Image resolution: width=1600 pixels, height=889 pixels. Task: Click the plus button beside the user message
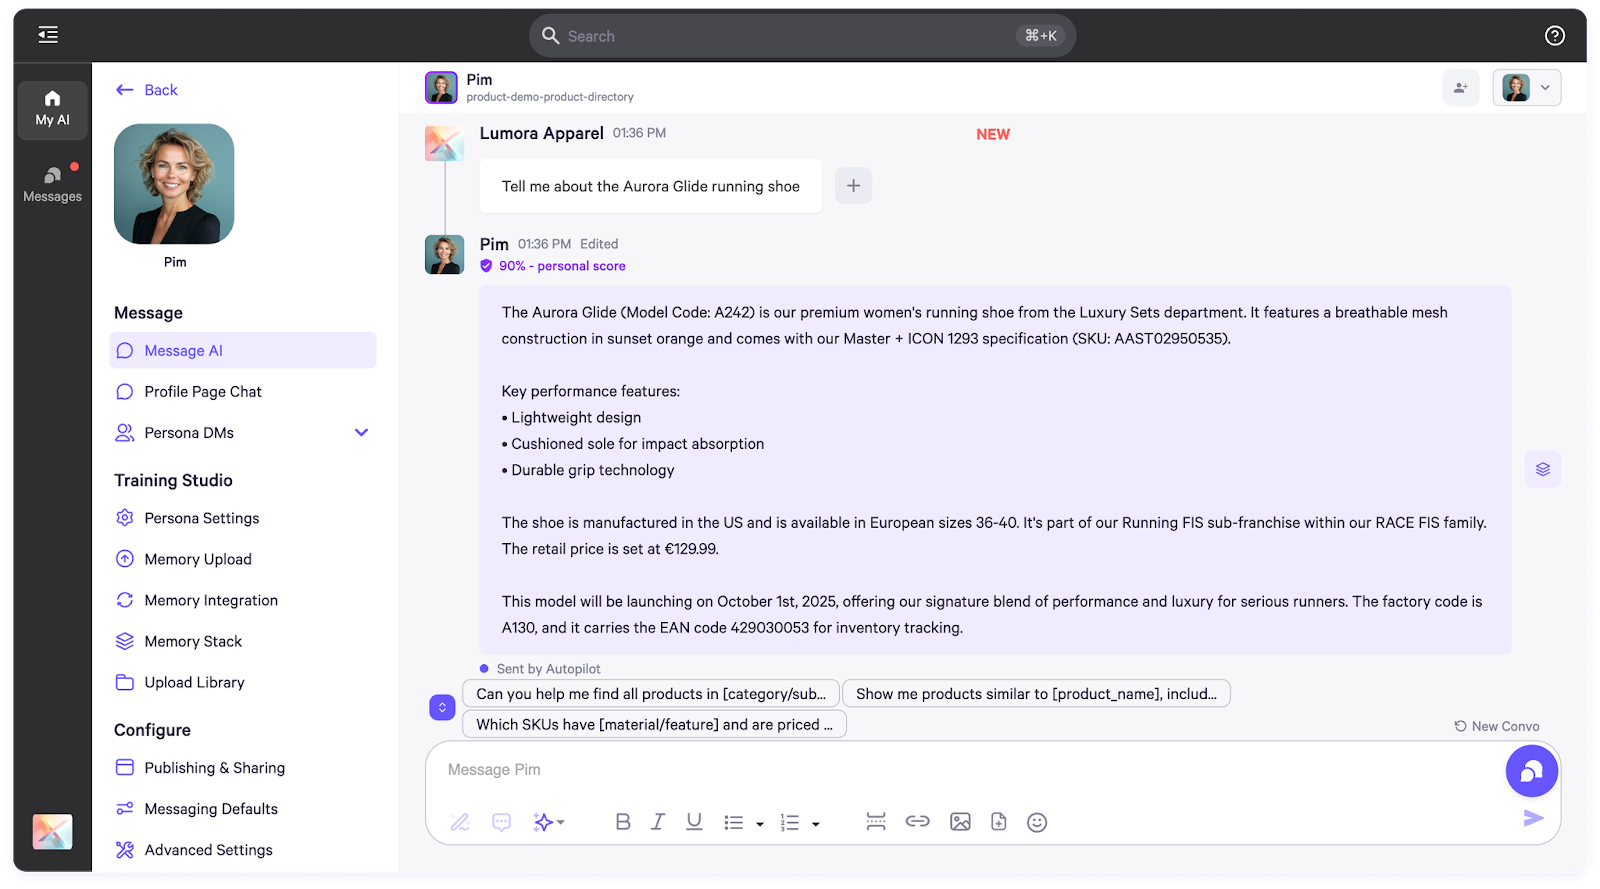point(853,186)
